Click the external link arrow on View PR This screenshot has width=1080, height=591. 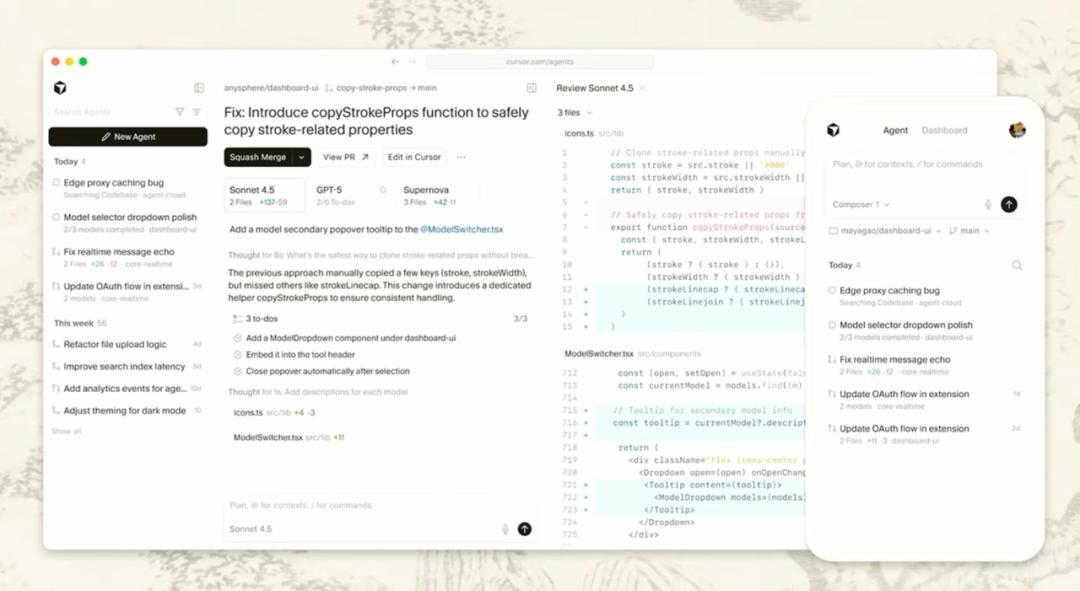(365, 157)
